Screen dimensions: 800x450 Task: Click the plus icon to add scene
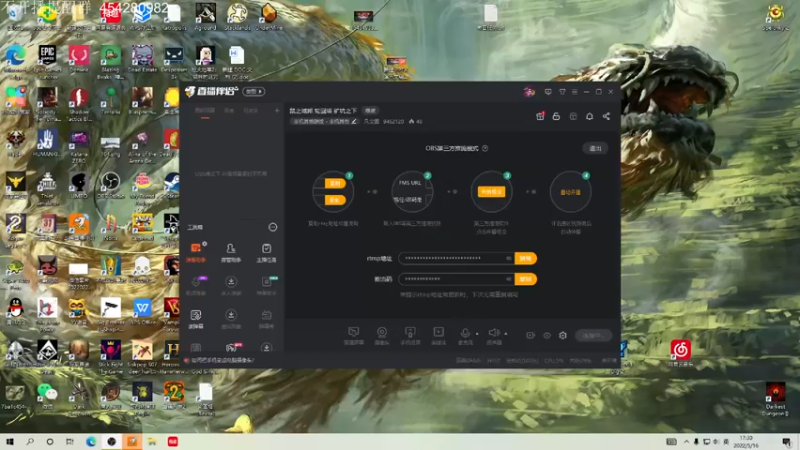tap(277, 110)
